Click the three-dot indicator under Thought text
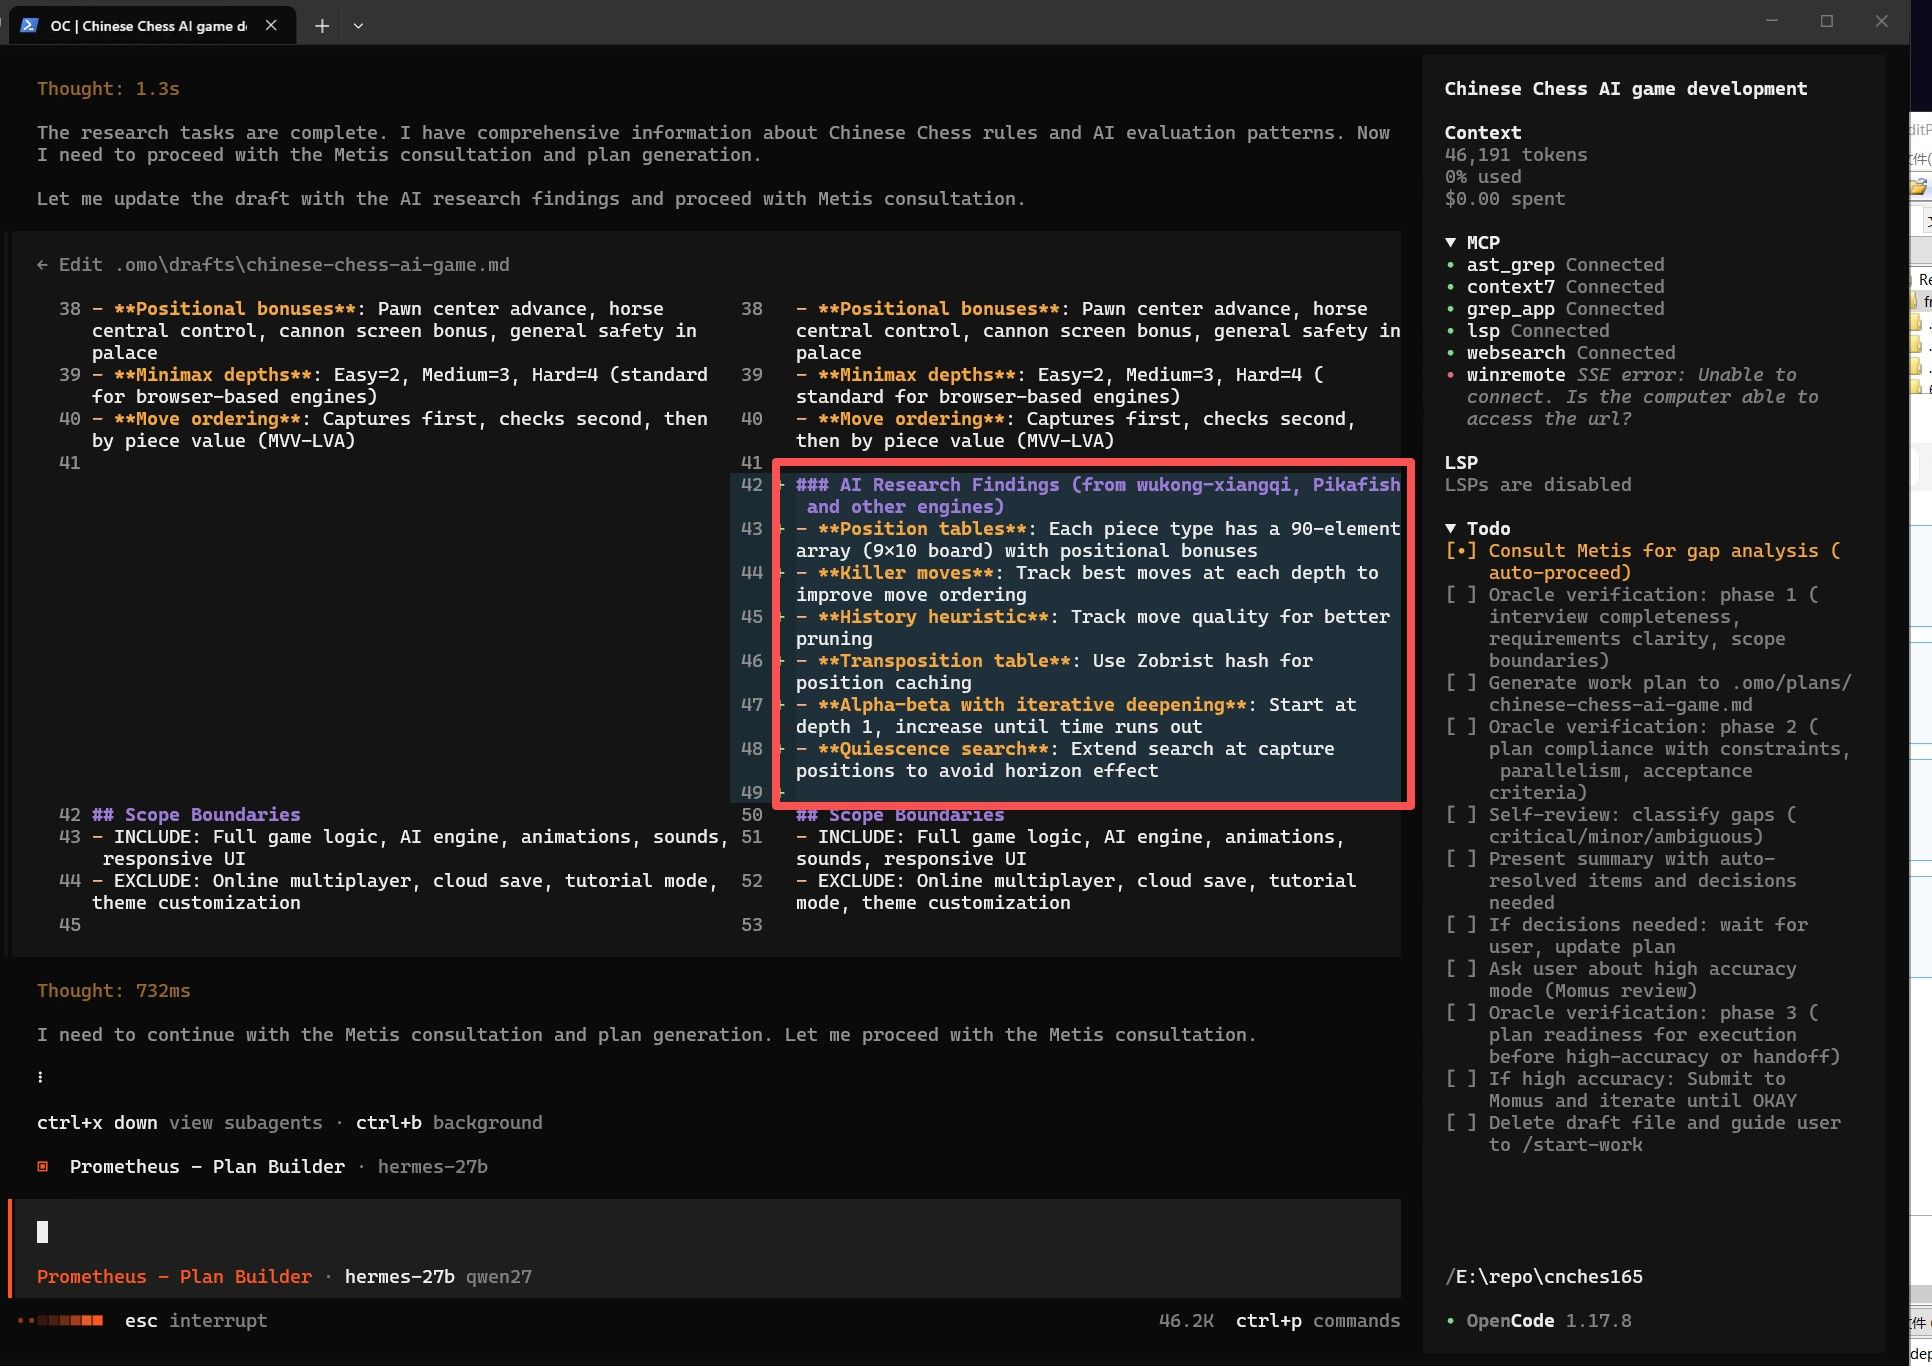The width and height of the screenshot is (1932, 1366). 40,1077
